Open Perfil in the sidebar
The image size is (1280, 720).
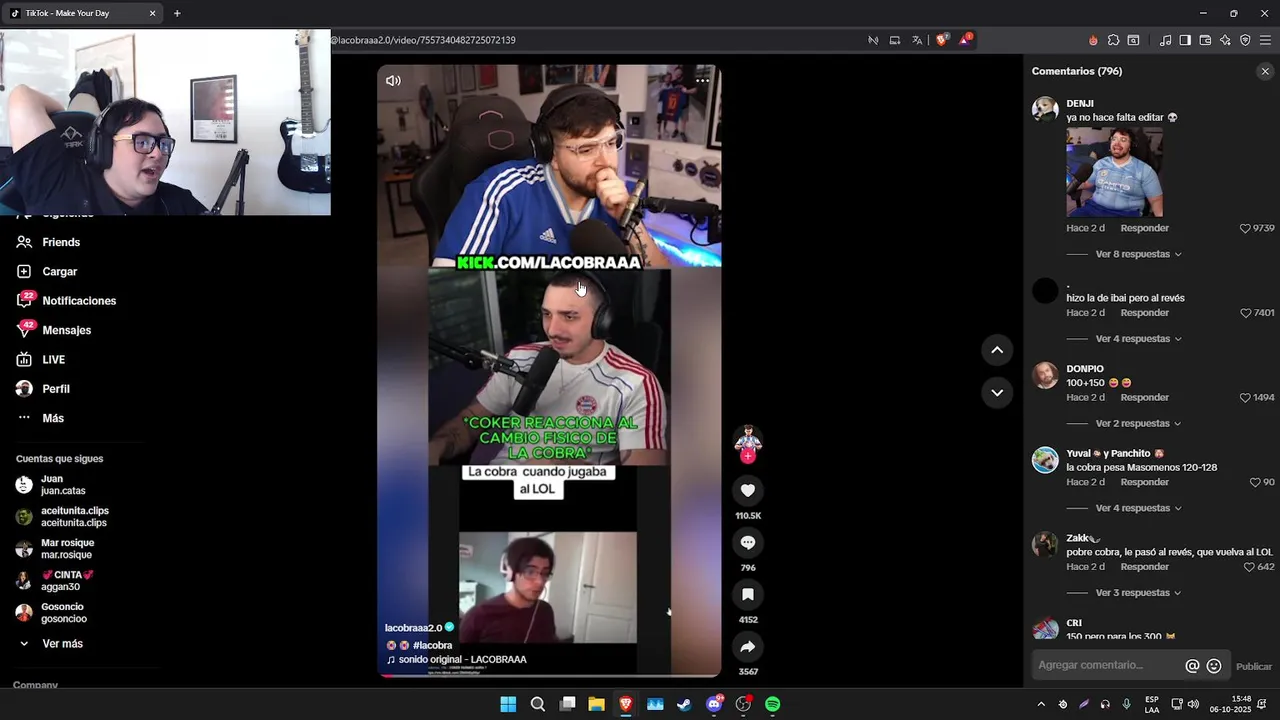[55, 389]
